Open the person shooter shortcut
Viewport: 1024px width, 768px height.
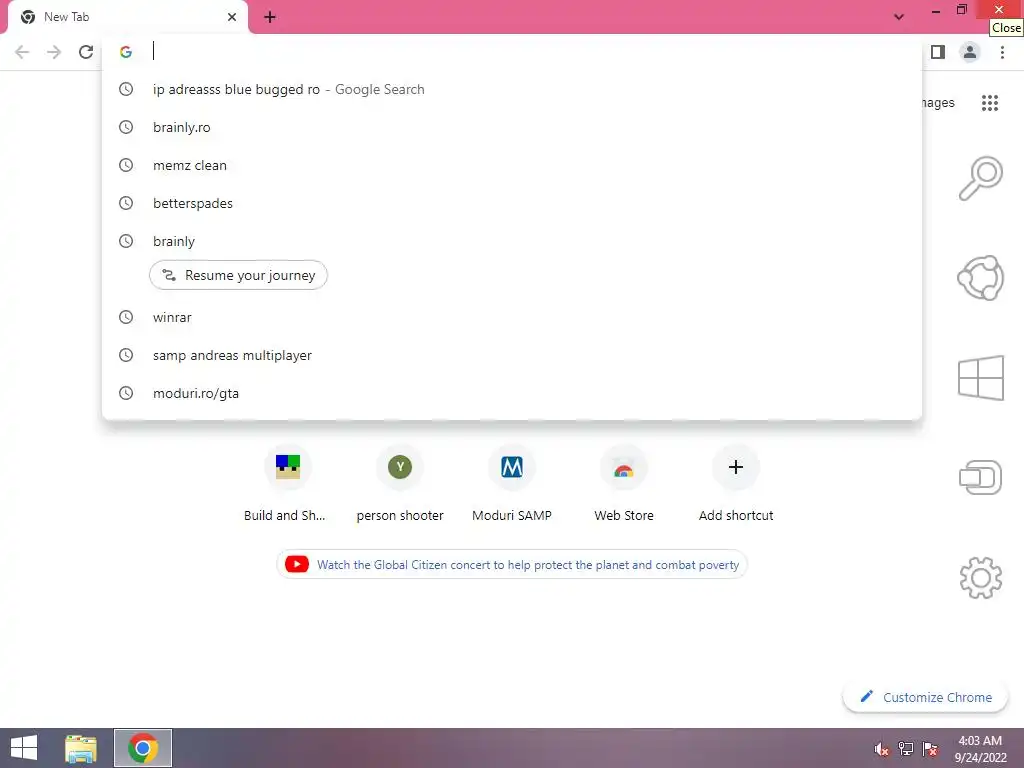click(x=400, y=483)
